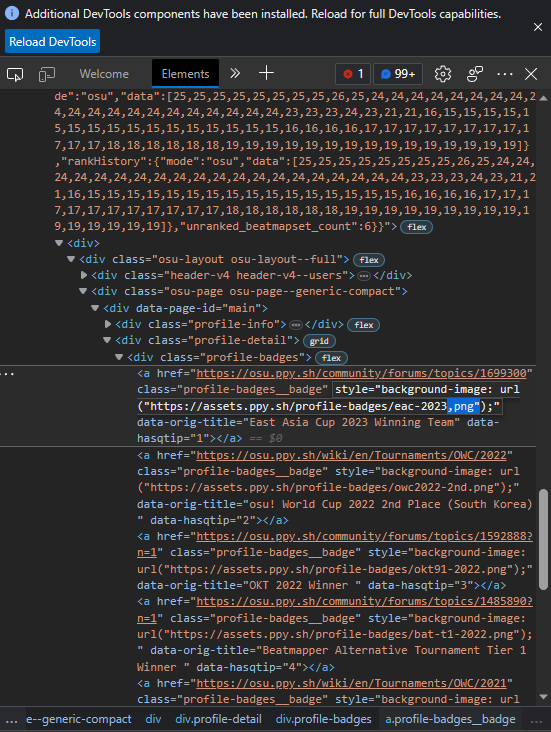This screenshot has height=732, width=551.
Task: Open more tabs chevron next to Elements
Action: pos(235,73)
